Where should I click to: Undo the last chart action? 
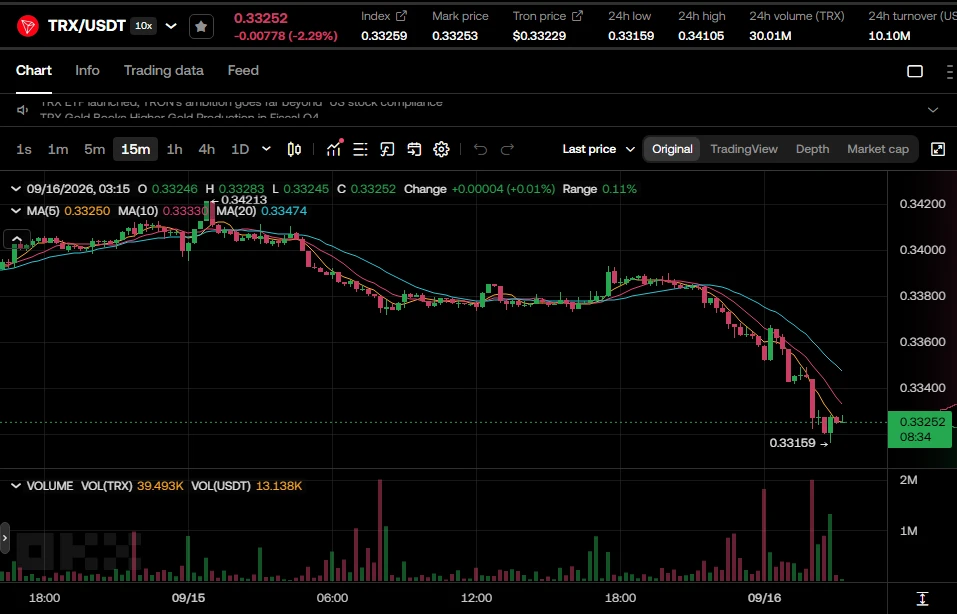tap(480, 149)
